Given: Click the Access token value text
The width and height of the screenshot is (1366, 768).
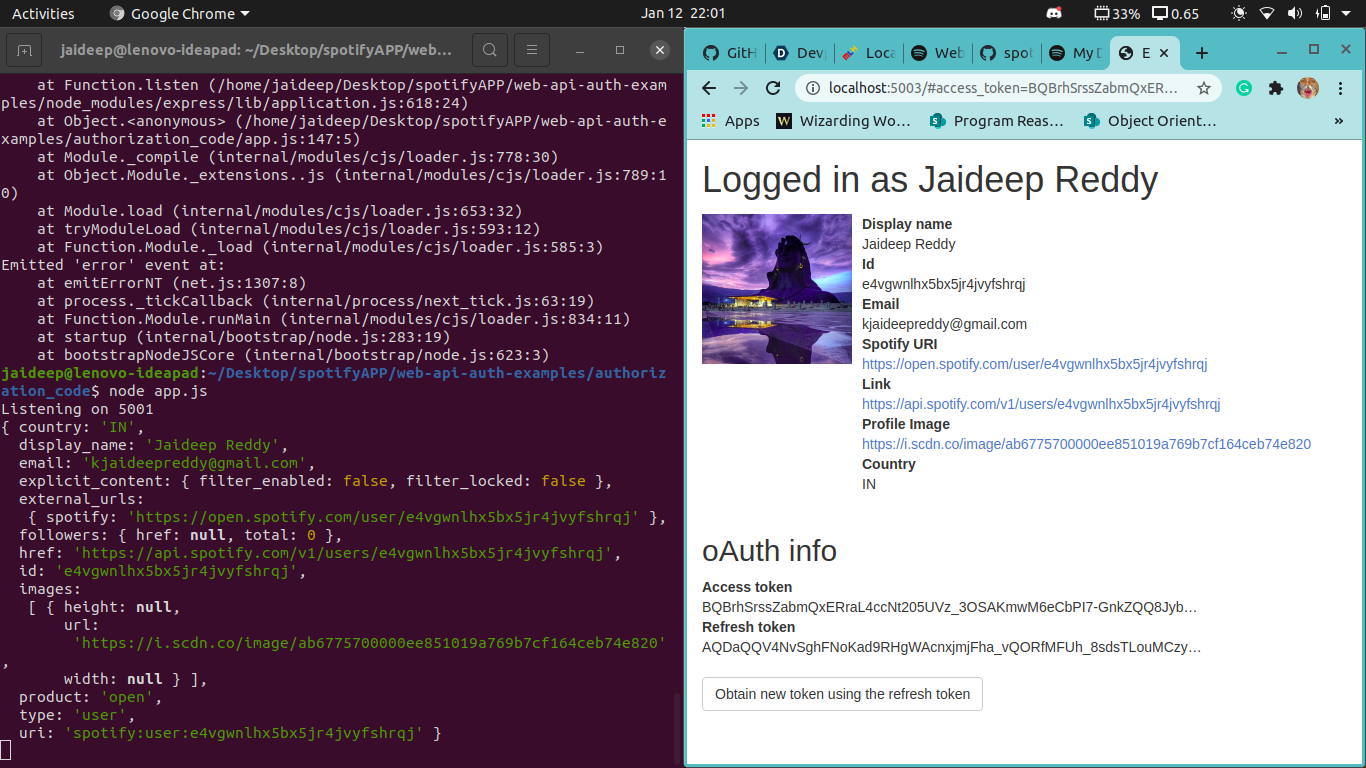Looking at the screenshot, I should pyautogui.click(x=949, y=607).
